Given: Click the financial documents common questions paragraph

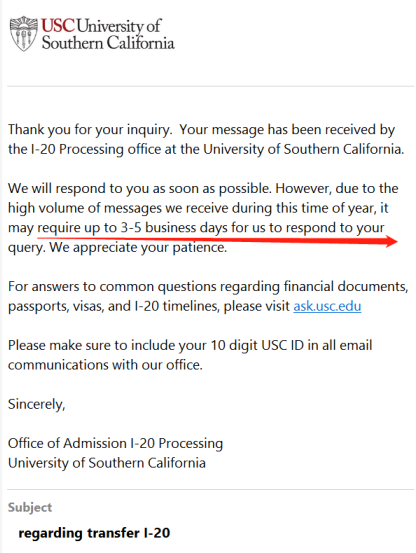Looking at the screenshot, I should click(x=208, y=296).
